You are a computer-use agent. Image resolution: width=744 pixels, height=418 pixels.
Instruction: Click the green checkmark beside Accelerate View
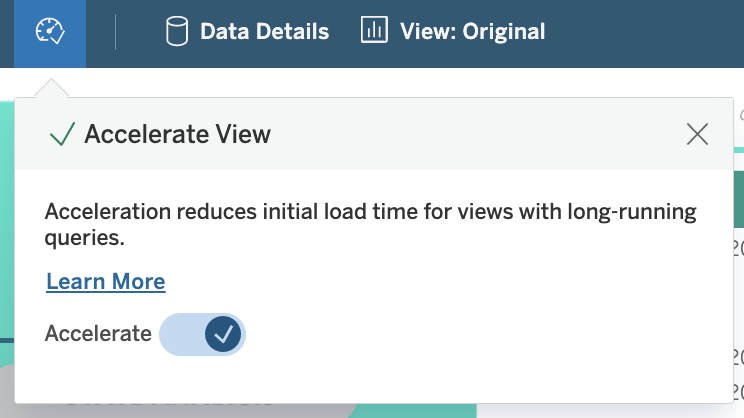coord(62,134)
